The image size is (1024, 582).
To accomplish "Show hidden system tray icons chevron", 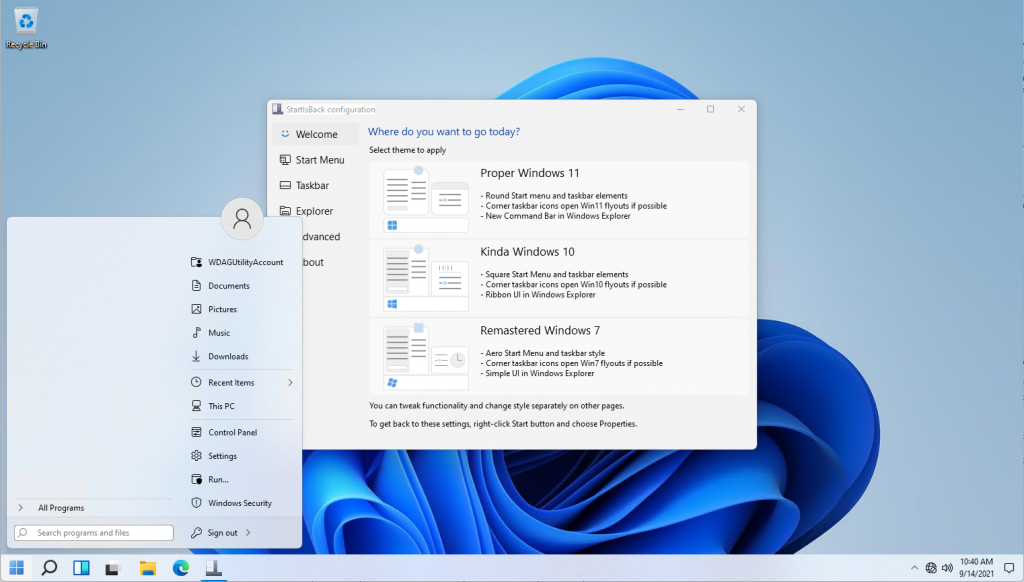I will pos(914,568).
